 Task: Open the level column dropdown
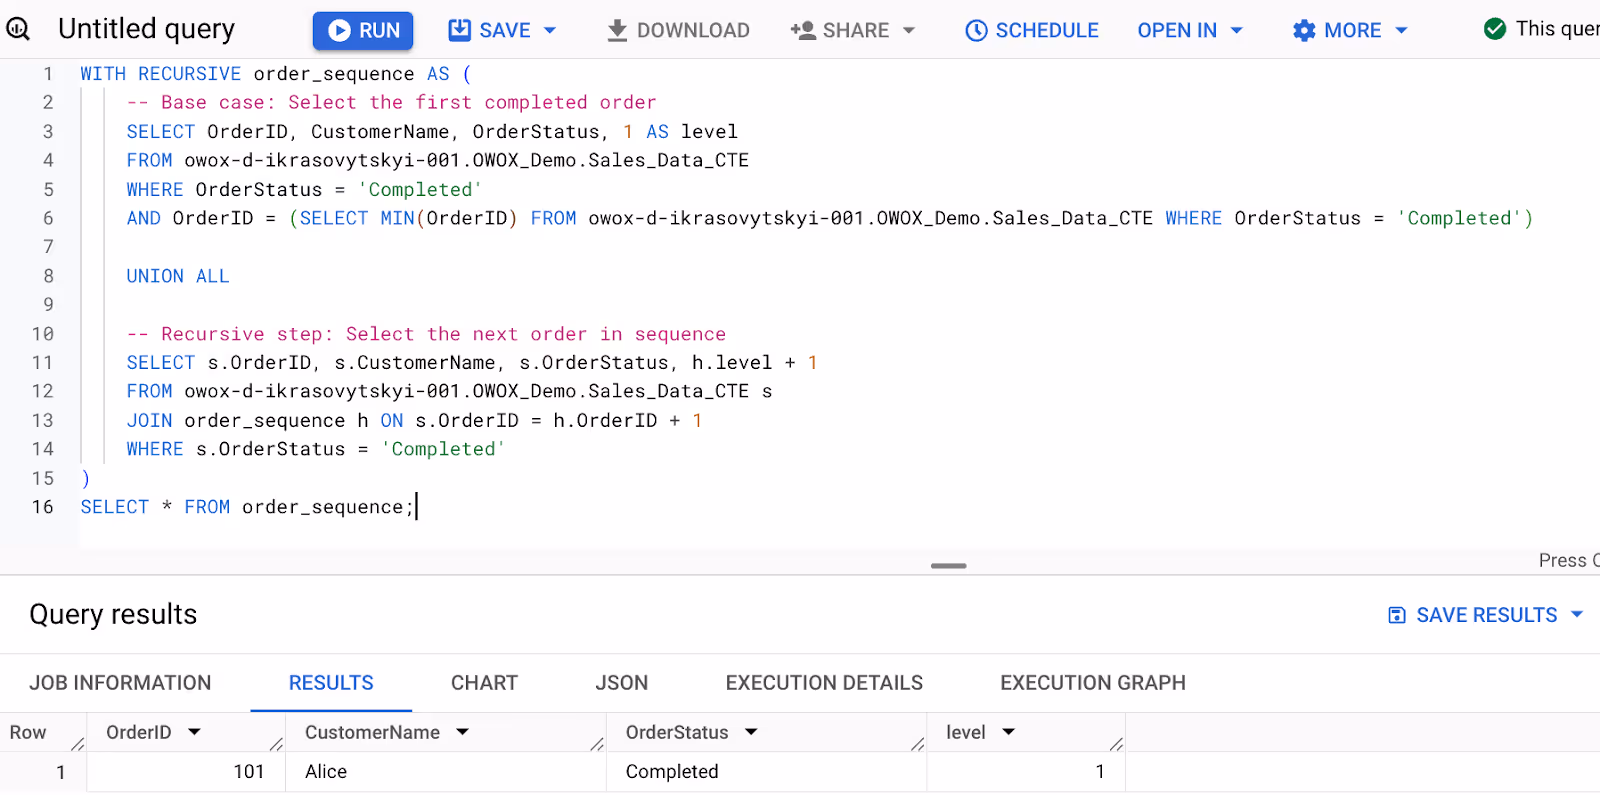1008,732
